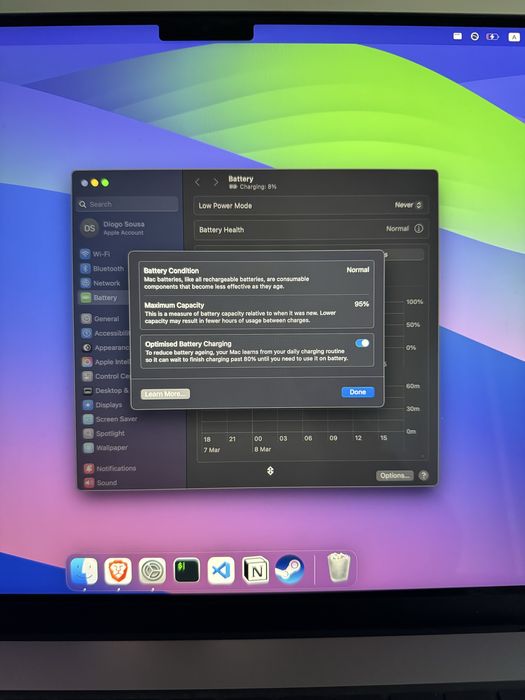Click the Spotlight sidebar icon

tap(88, 433)
